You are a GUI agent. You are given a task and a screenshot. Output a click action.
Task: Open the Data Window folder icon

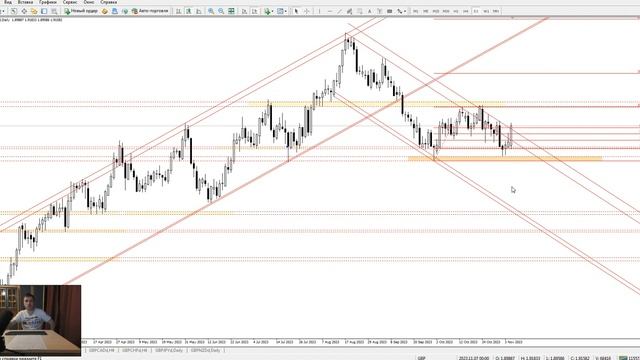34,11
